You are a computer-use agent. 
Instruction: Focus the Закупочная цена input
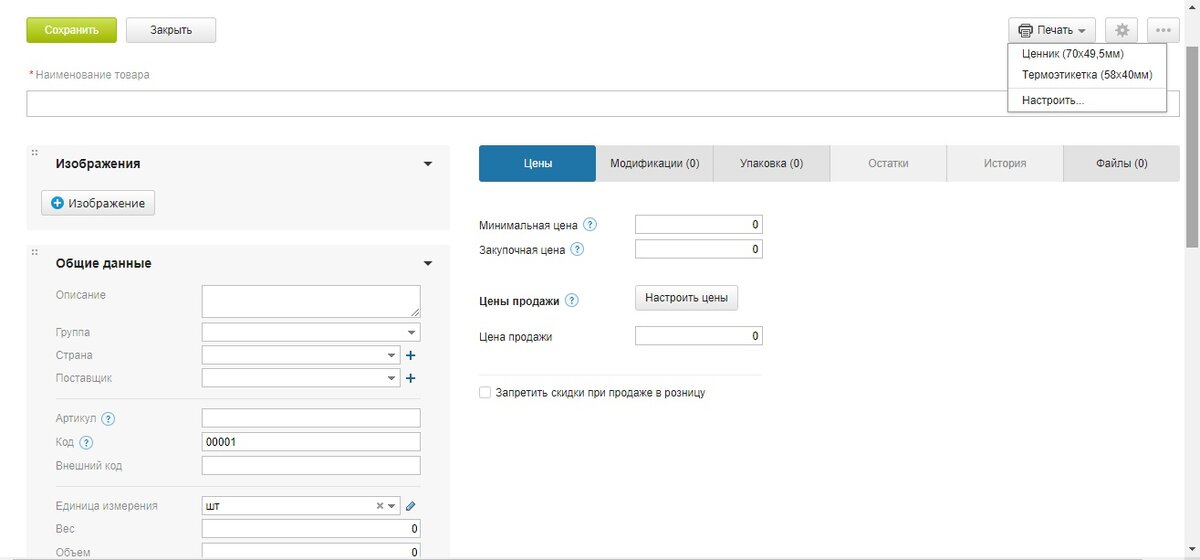tap(699, 249)
